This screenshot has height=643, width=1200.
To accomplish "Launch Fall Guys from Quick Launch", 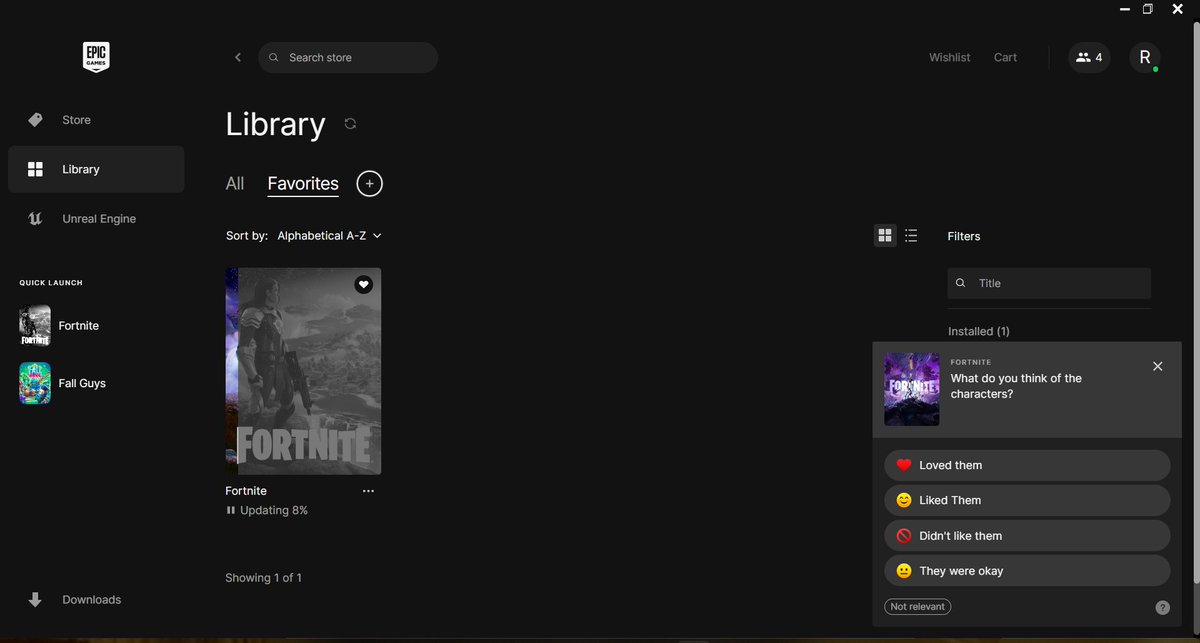I will click(63, 383).
